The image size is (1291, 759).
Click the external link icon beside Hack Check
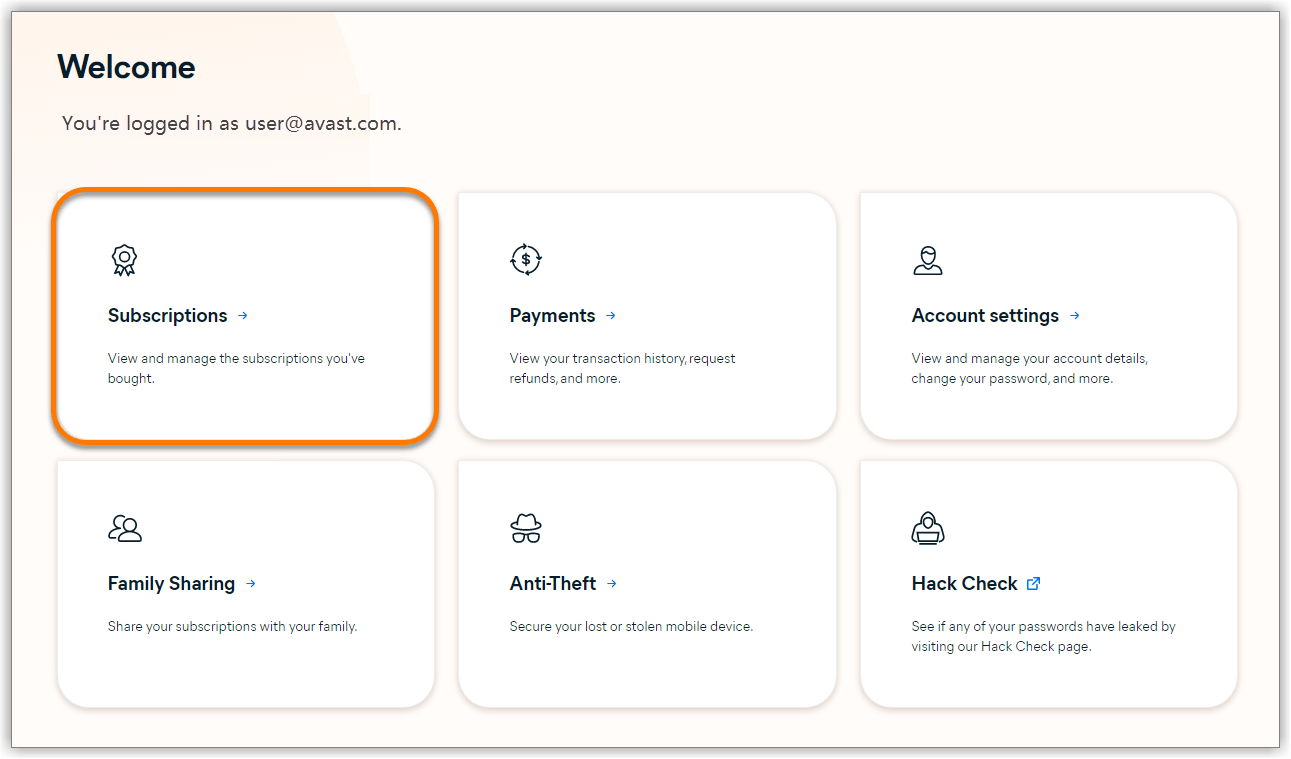coord(1034,583)
